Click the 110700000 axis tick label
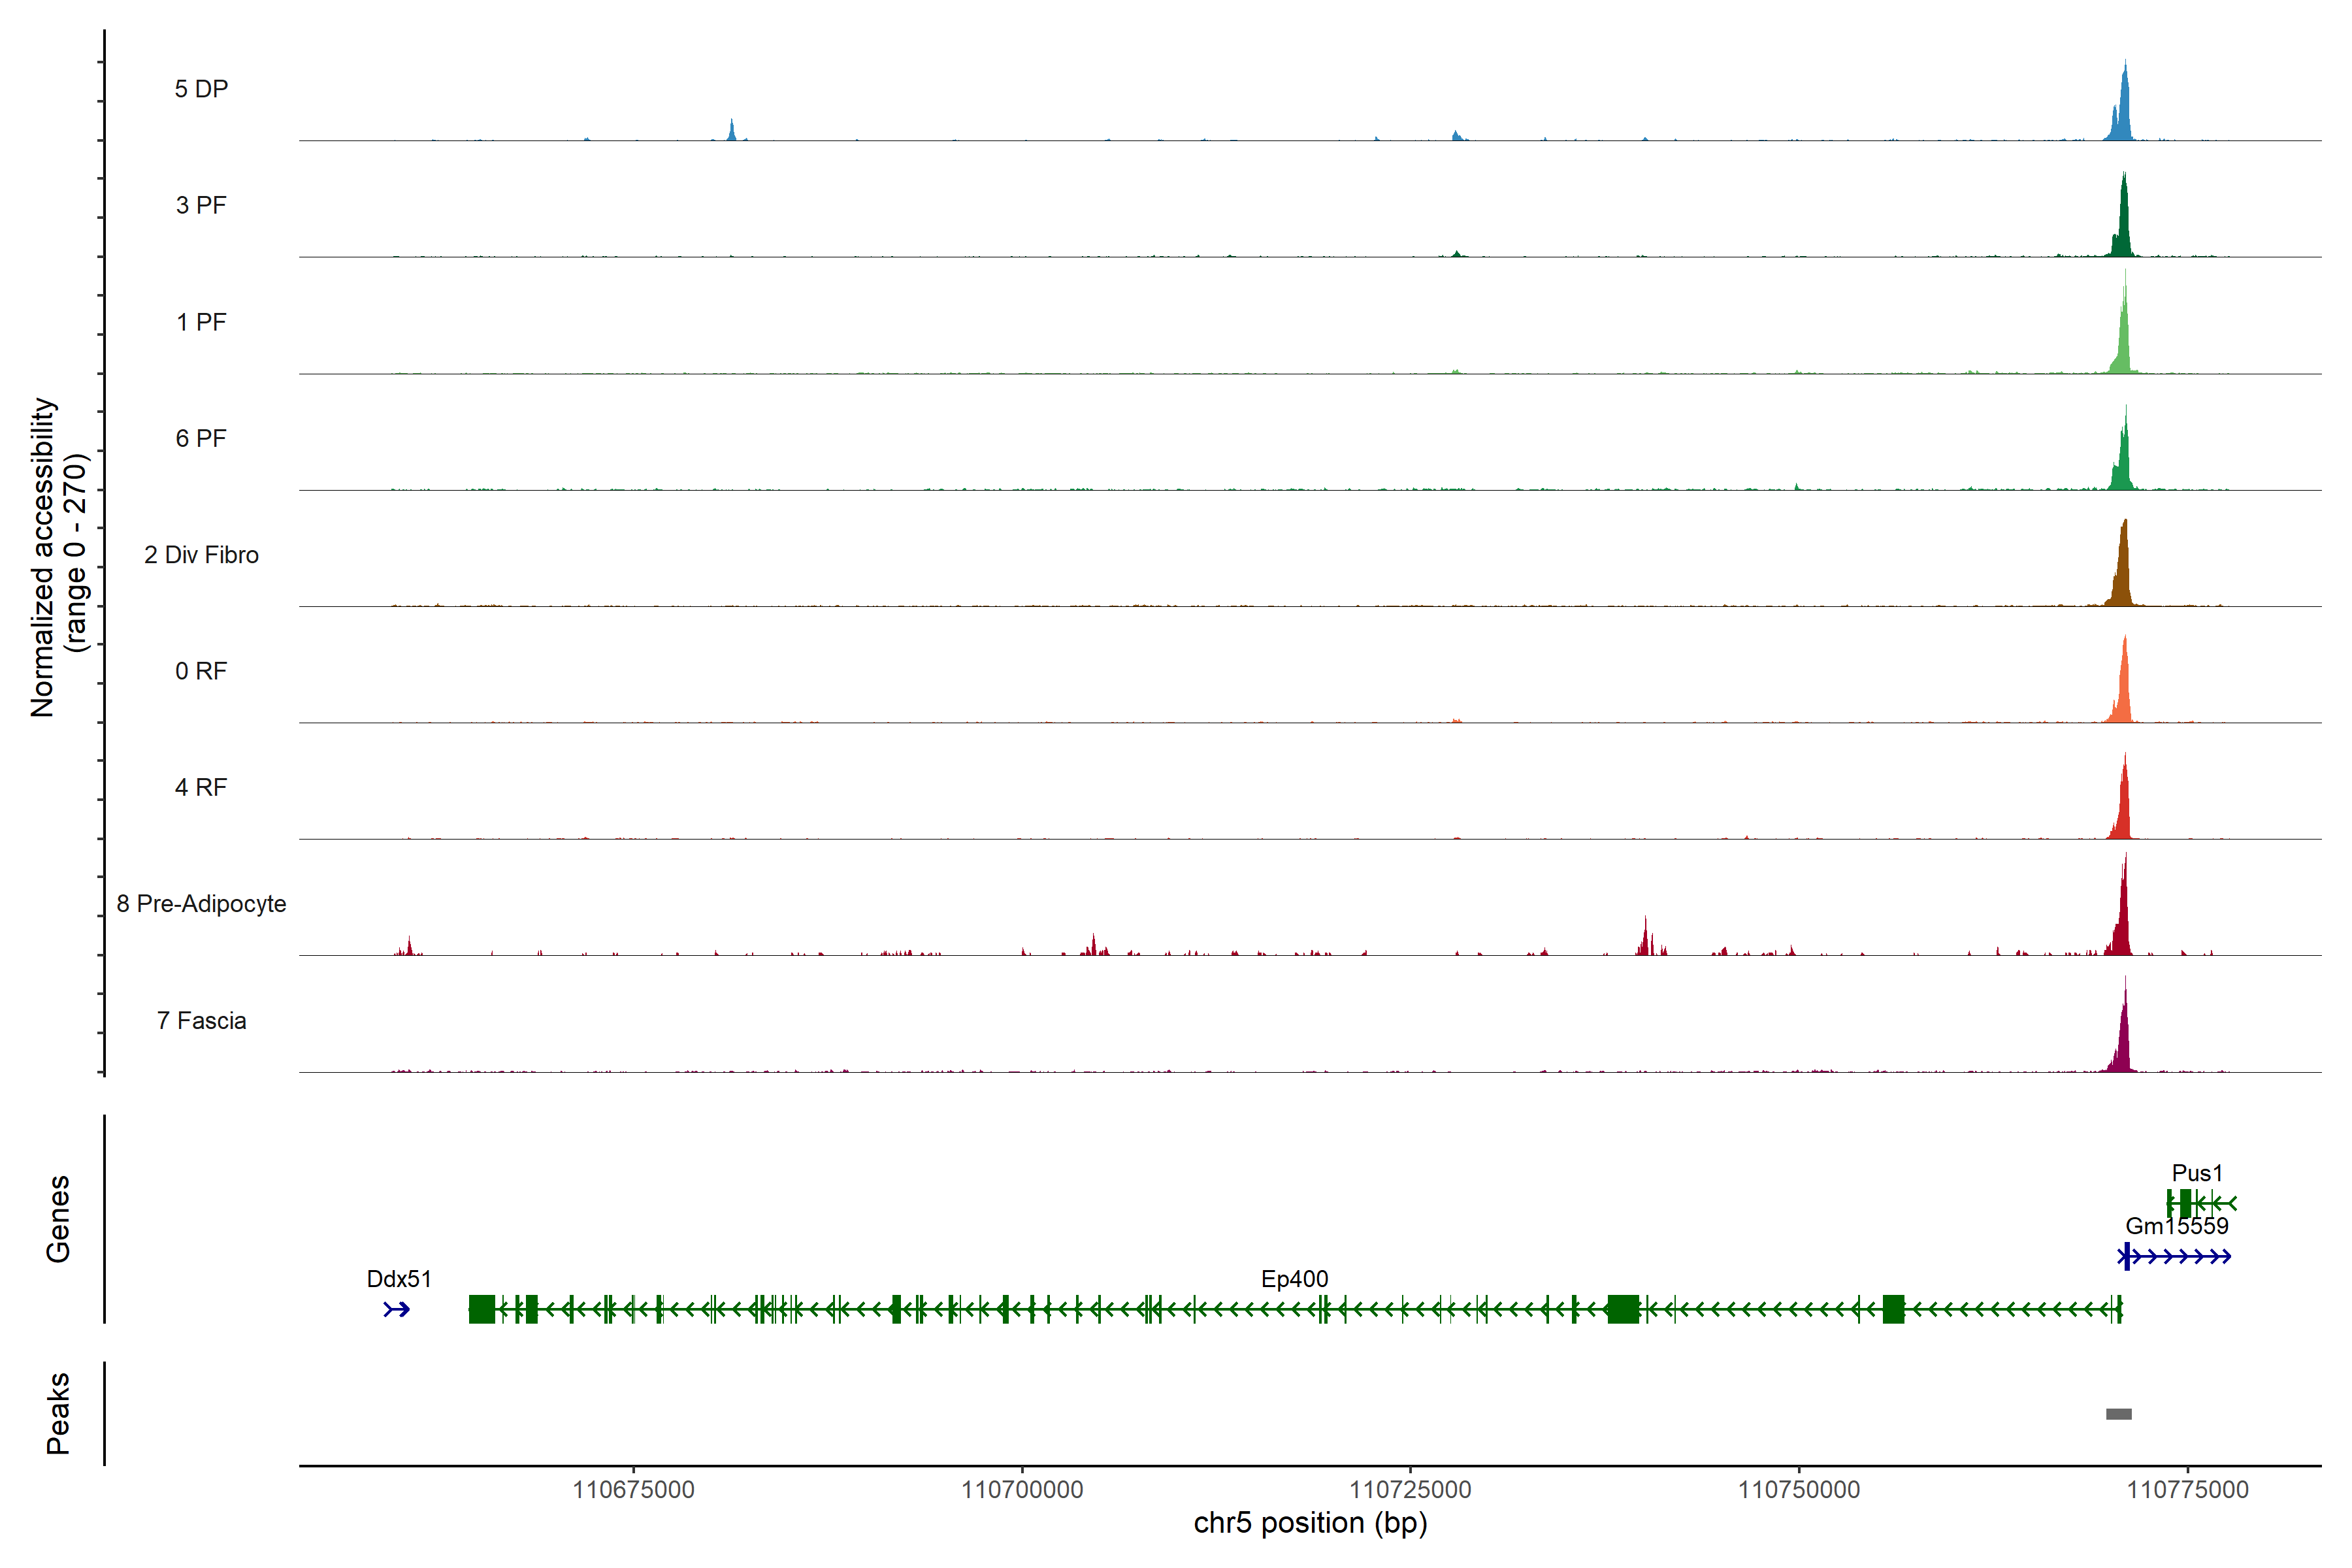Screen dimensions: 2352x1568 tap(1022, 1489)
